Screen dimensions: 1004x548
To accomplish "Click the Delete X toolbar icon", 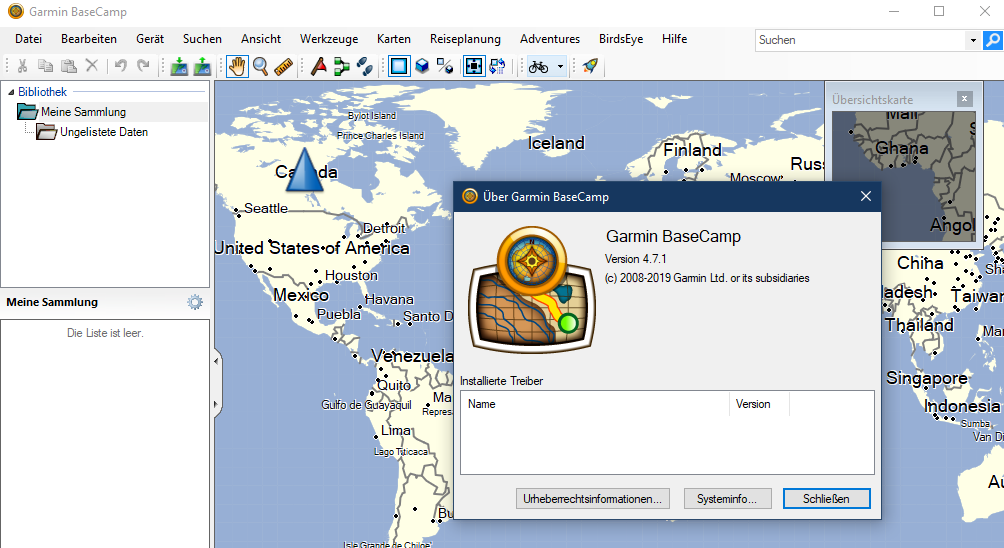I will tap(92, 66).
